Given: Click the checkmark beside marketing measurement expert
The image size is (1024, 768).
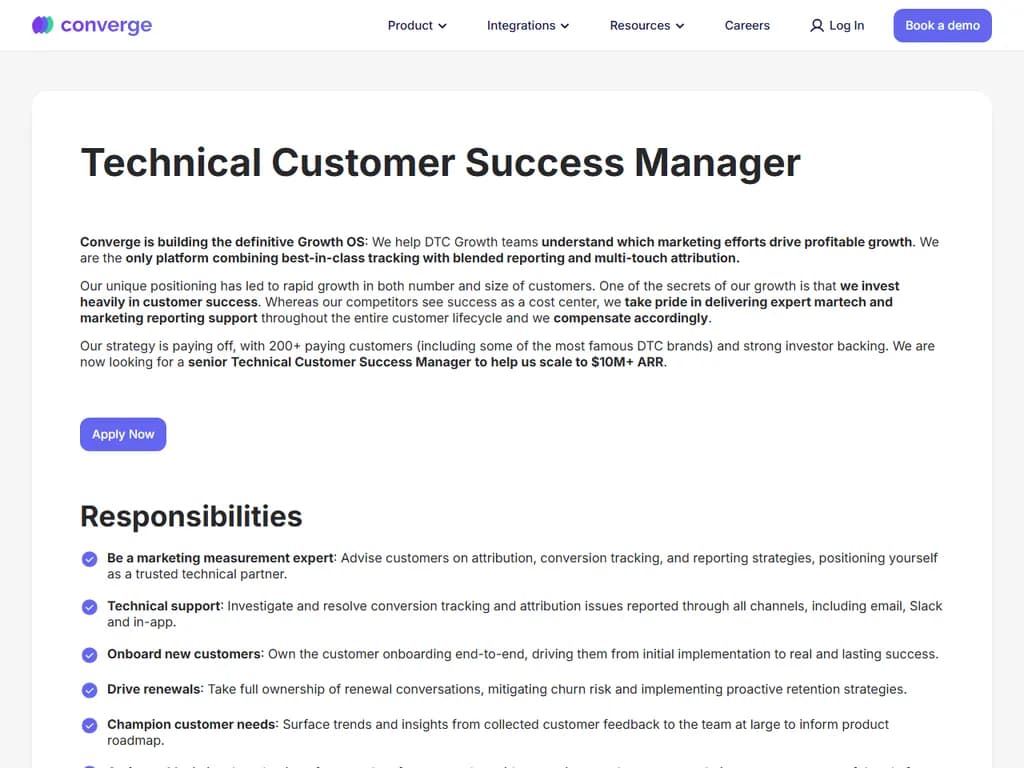Looking at the screenshot, I should (89, 559).
